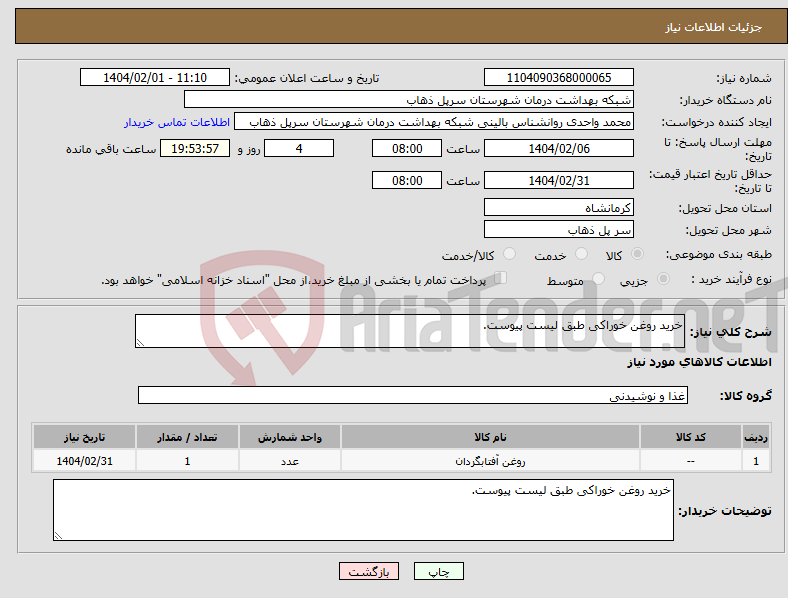Click the اطلاعات کالاهای مورد نیاز section heading
The image size is (788, 598).
coord(699,362)
